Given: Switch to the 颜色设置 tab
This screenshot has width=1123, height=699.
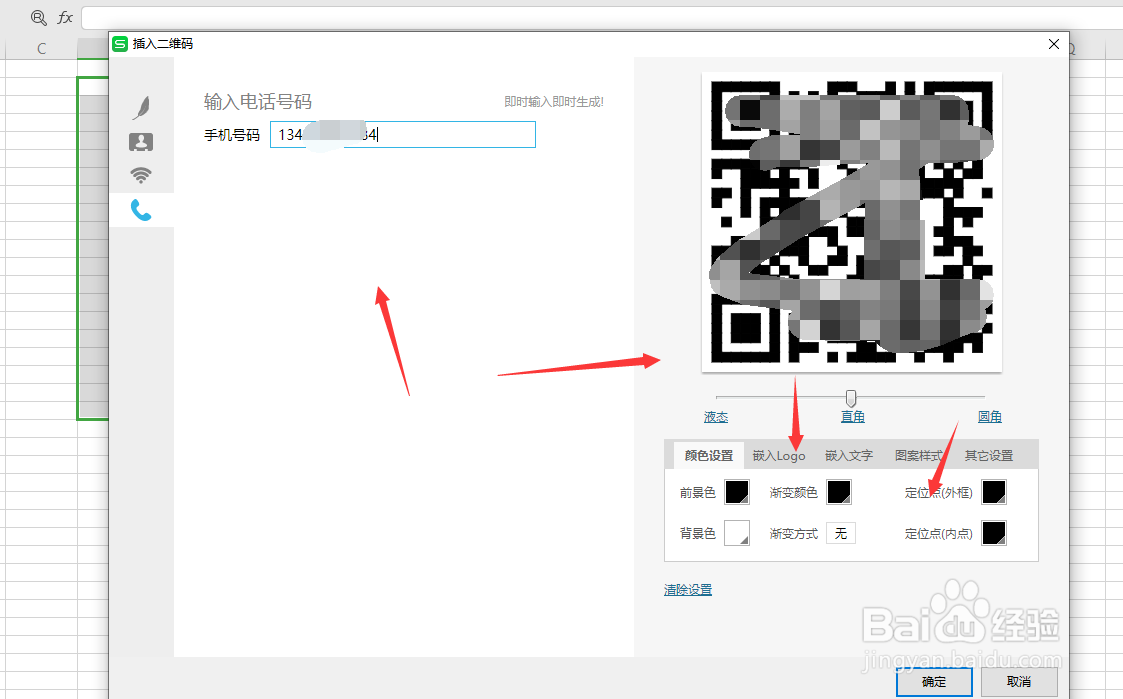Looking at the screenshot, I should 708,455.
